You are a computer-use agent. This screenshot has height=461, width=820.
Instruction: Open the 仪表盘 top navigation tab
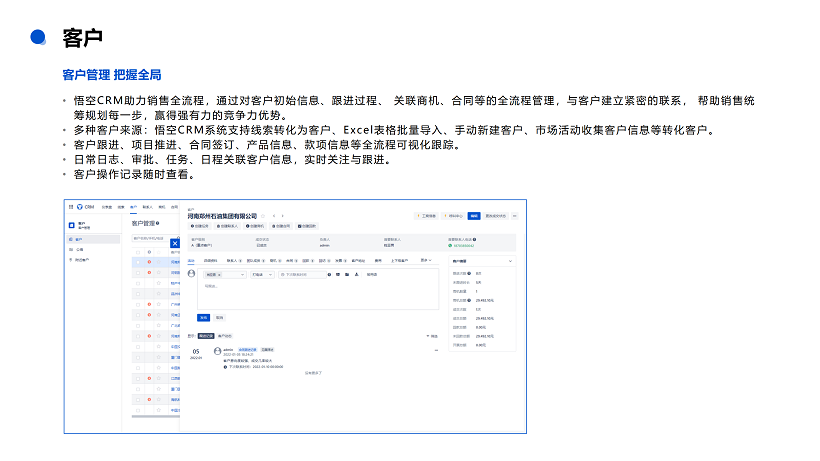107,207
